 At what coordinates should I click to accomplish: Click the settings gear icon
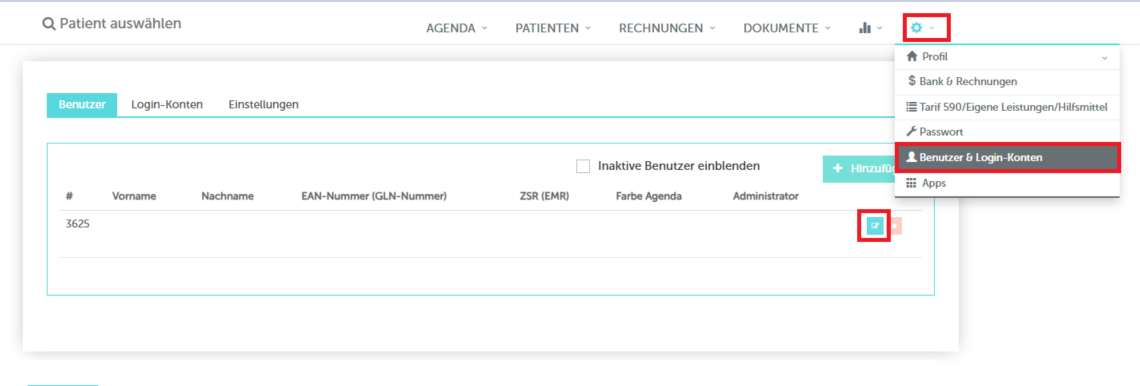pyautogui.click(x=917, y=28)
